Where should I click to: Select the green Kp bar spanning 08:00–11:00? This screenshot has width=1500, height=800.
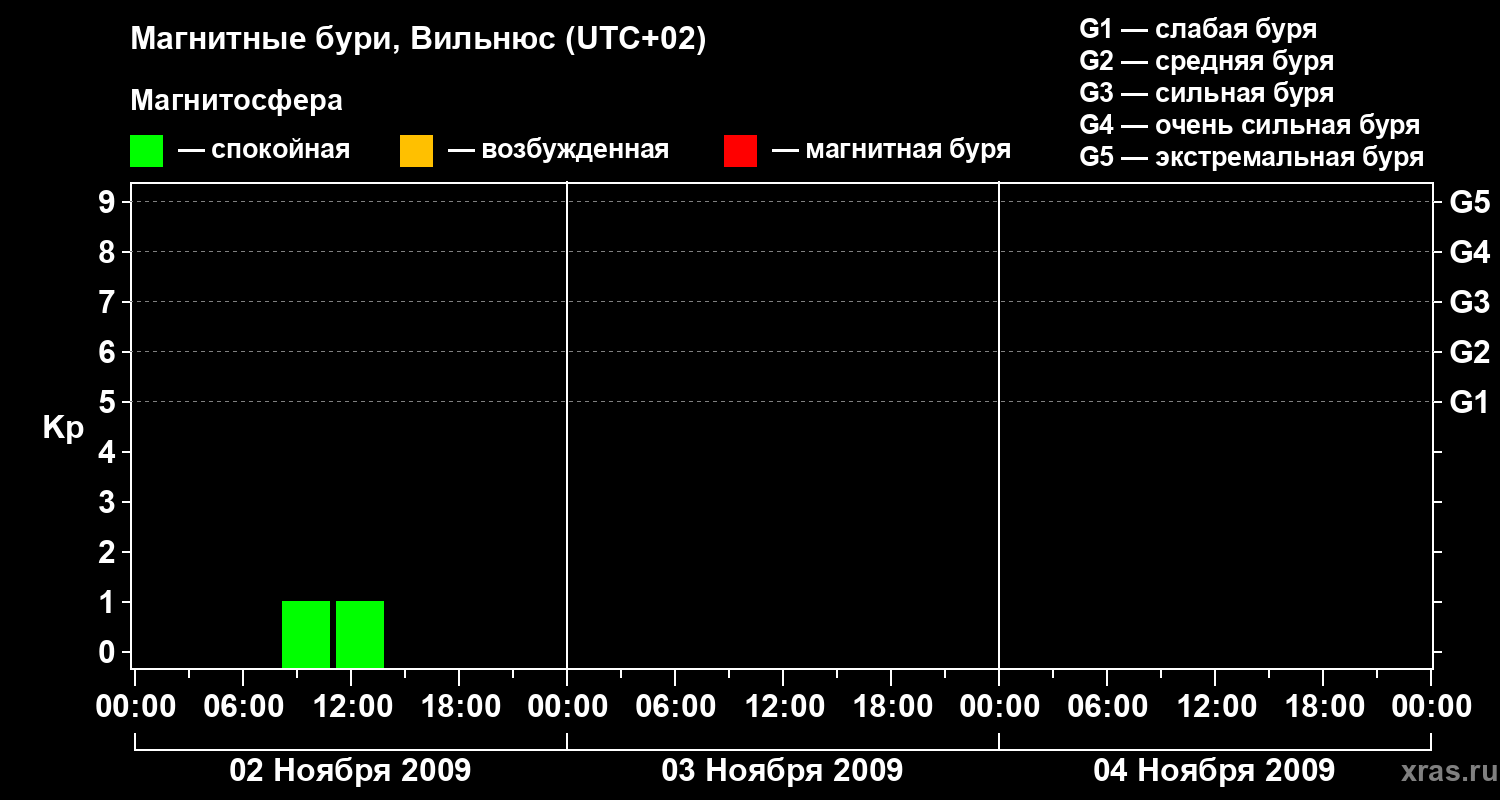[x=306, y=634]
